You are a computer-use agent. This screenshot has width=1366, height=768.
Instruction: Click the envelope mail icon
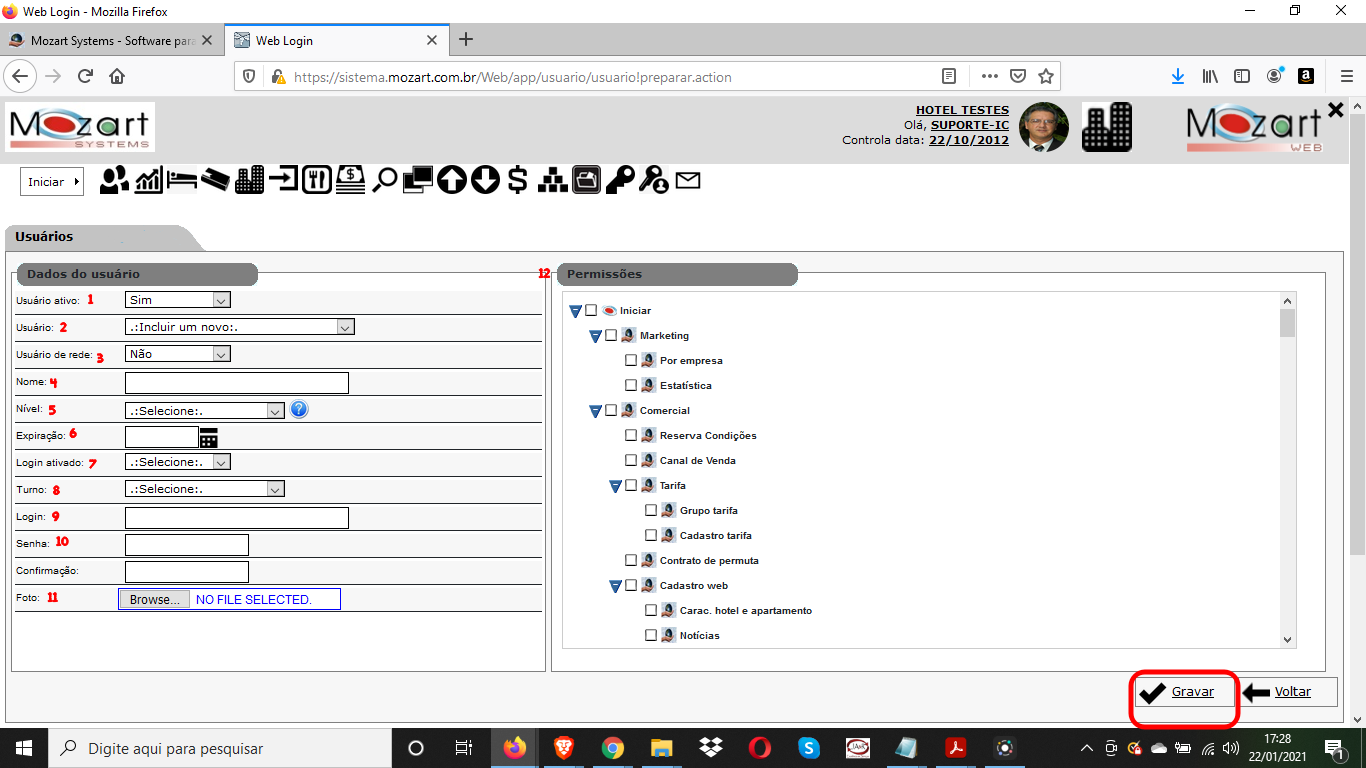click(688, 181)
